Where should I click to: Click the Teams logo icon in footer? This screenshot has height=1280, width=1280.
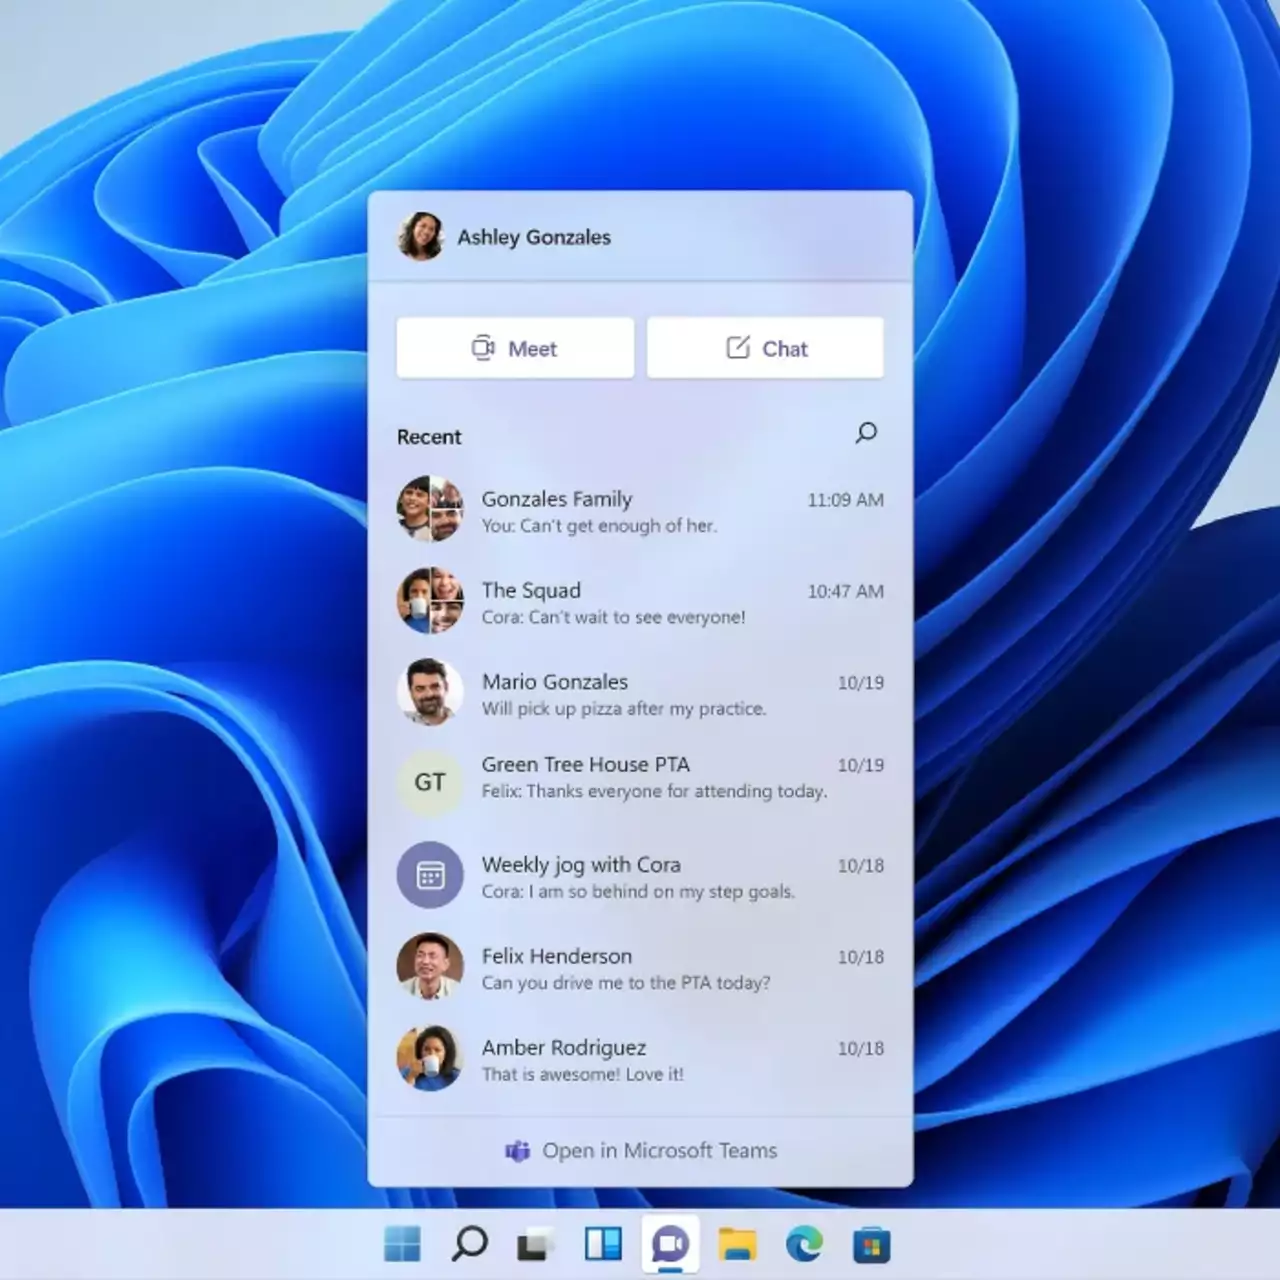pos(517,1151)
